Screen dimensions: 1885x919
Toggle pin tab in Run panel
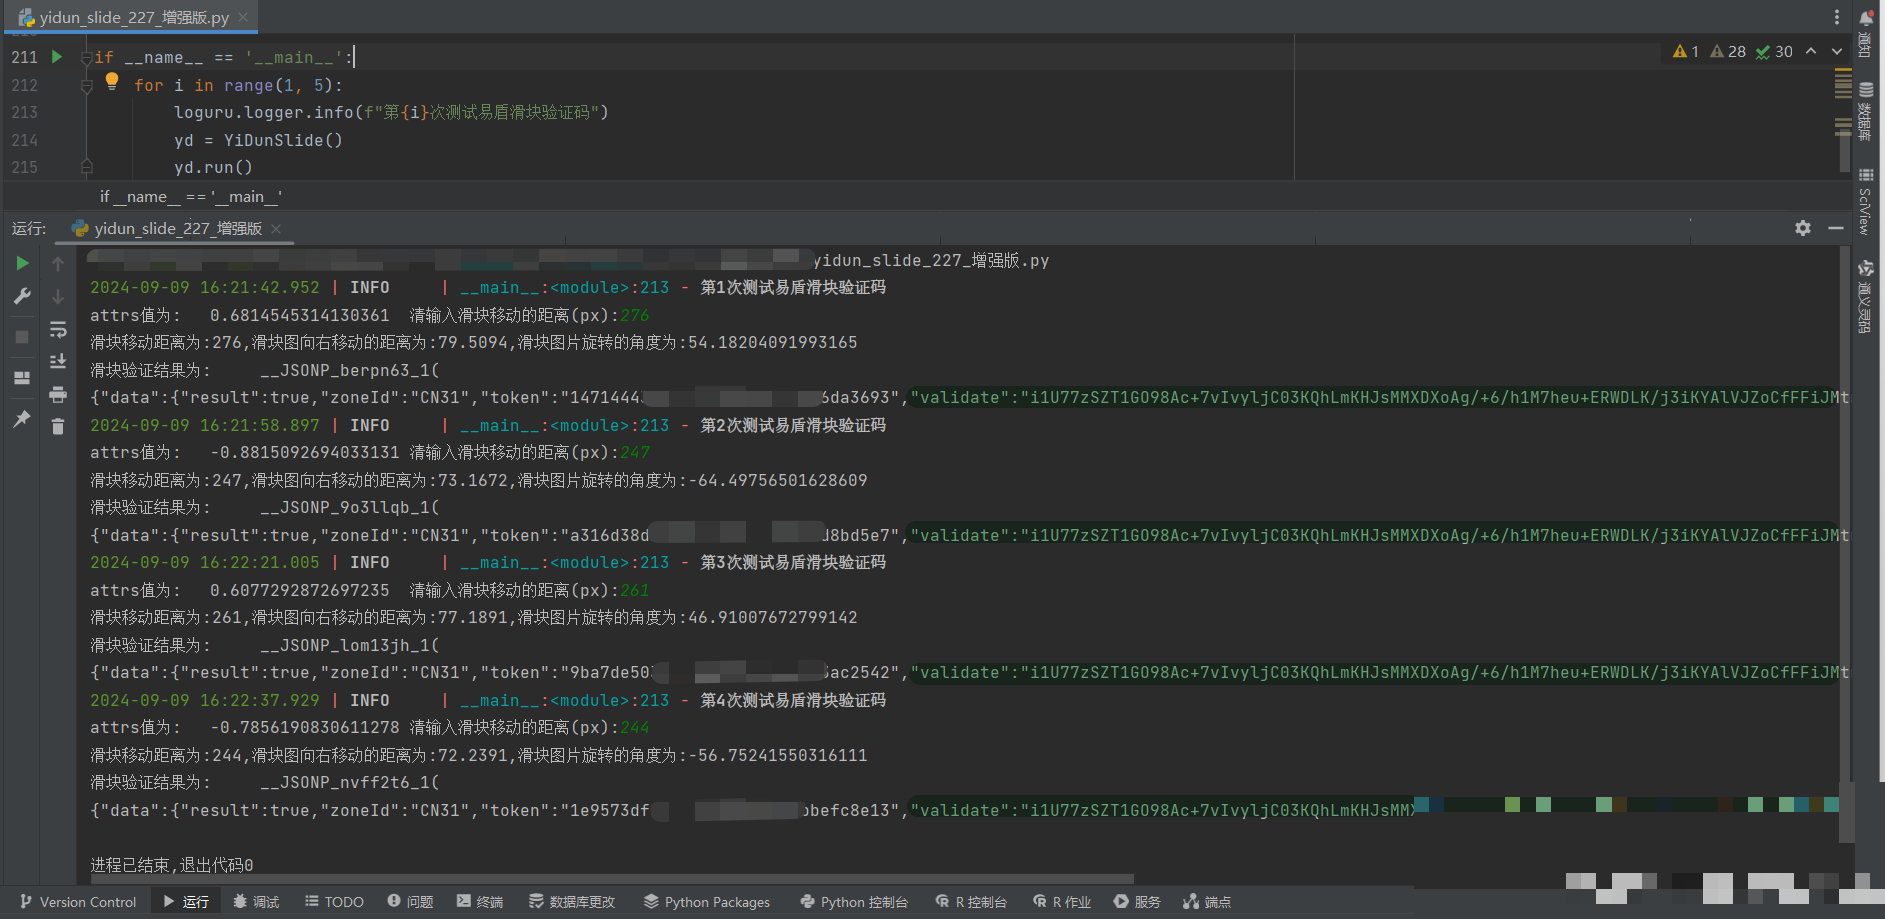22,419
